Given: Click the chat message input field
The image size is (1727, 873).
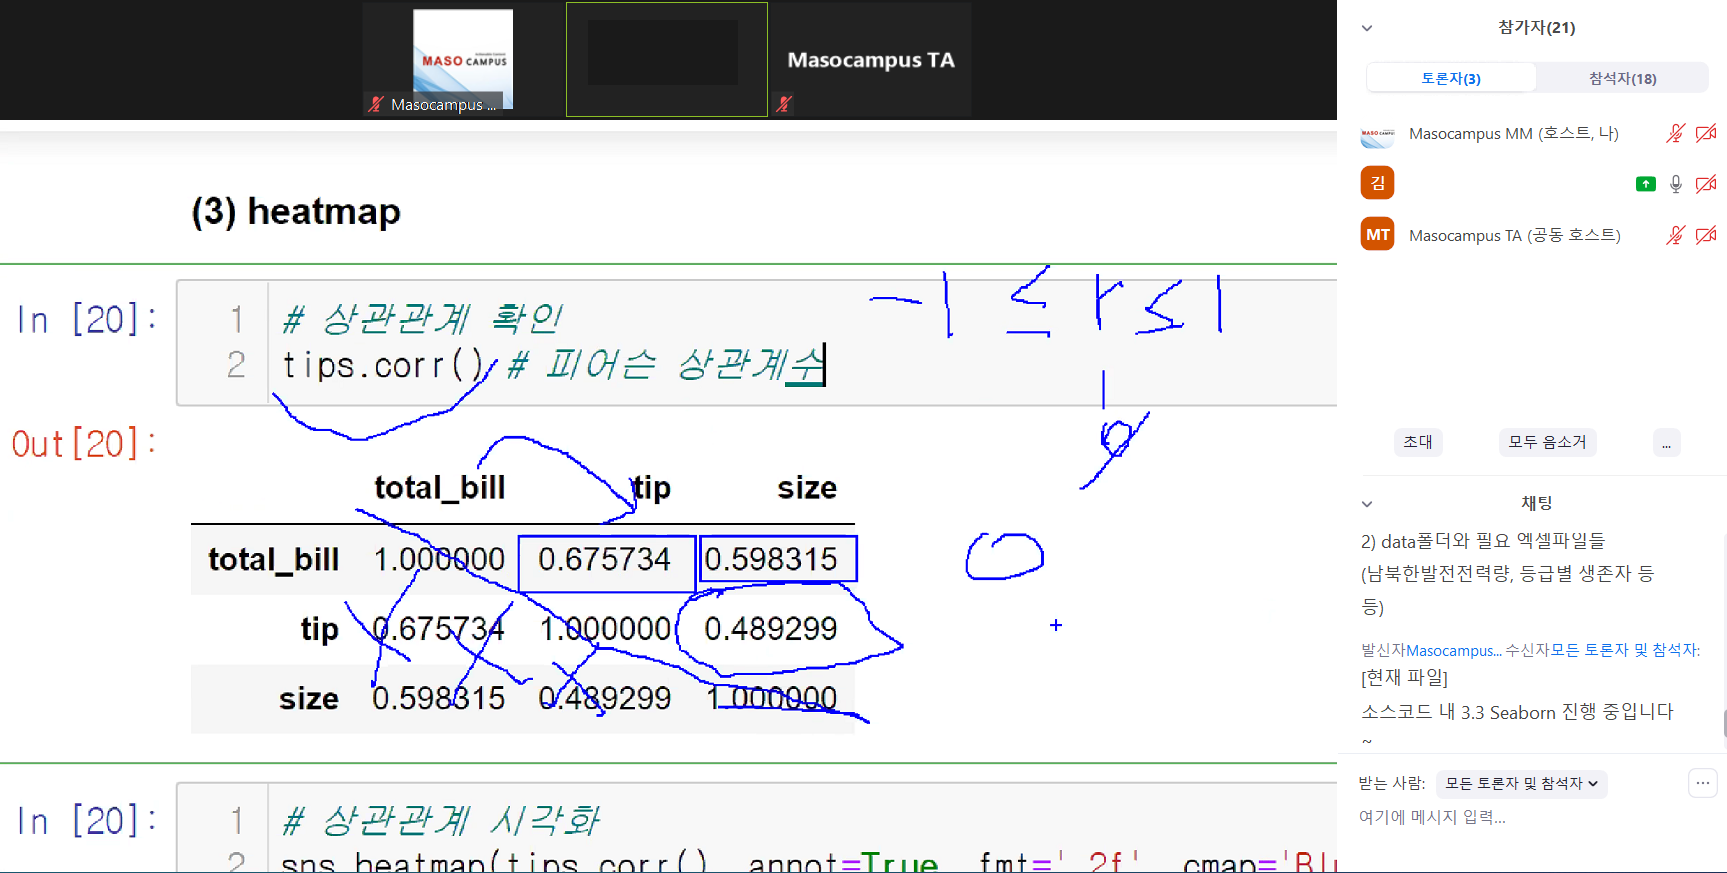Looking at the screenshot, I should pyautogui.click(x=1520, y=817).
